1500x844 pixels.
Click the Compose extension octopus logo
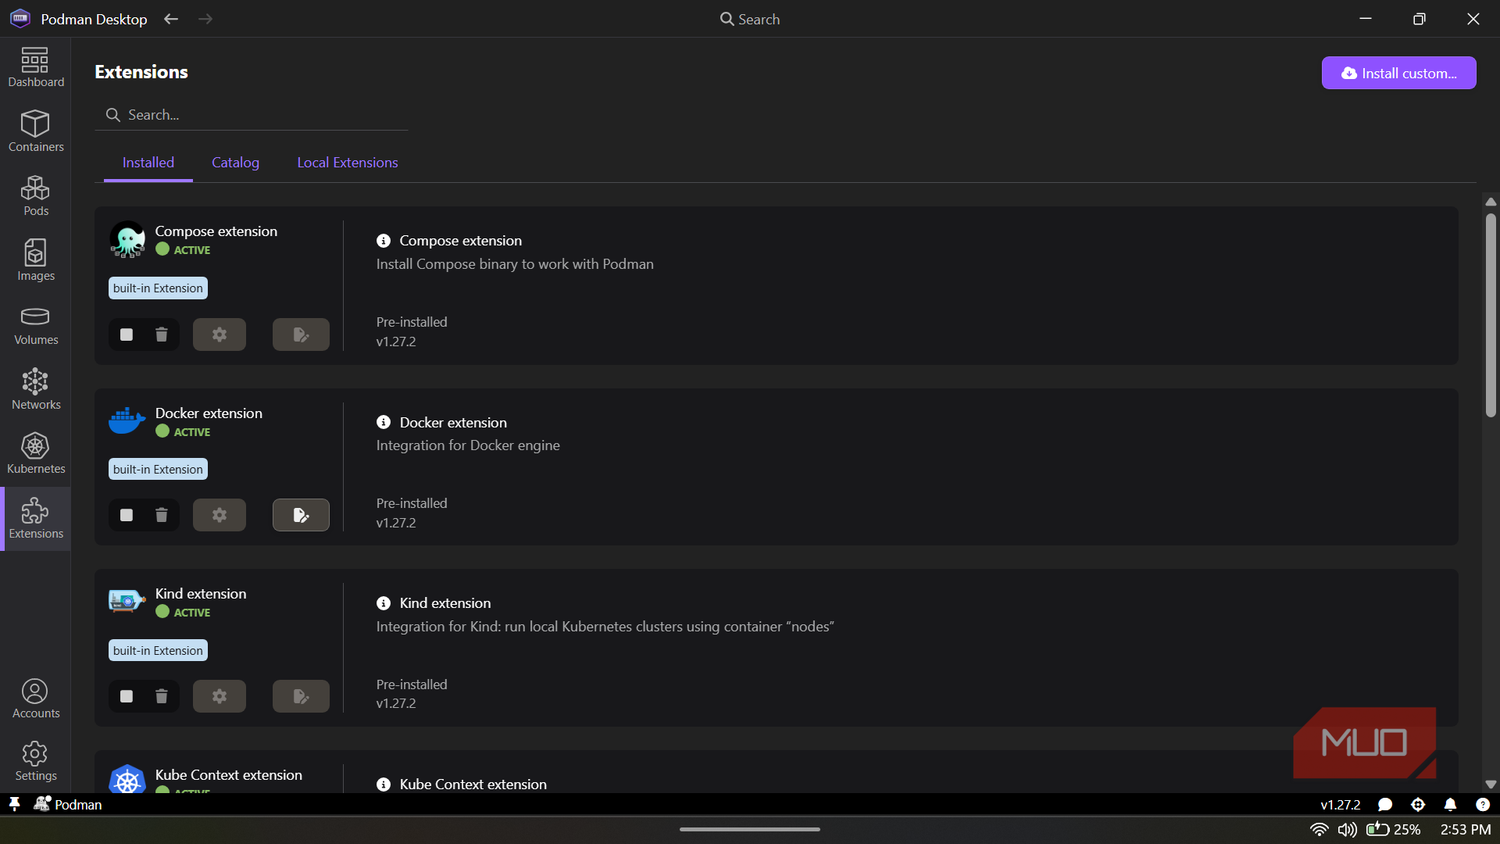tap(127, 240)
